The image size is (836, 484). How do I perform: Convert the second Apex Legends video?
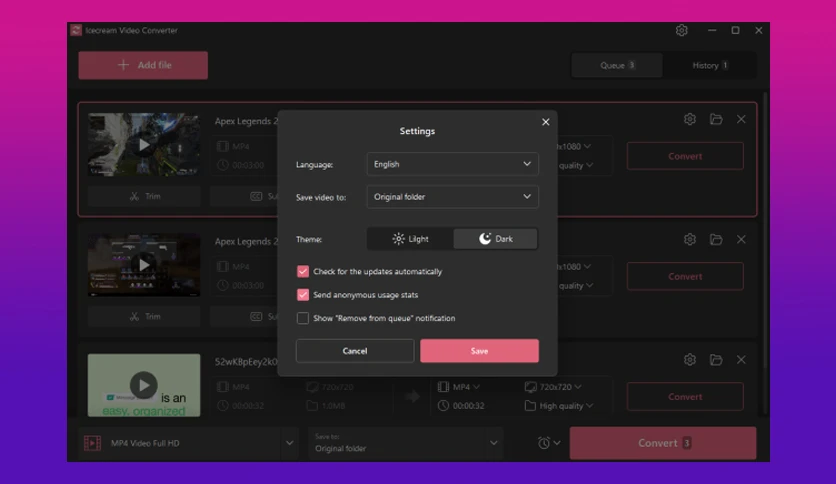685,276
